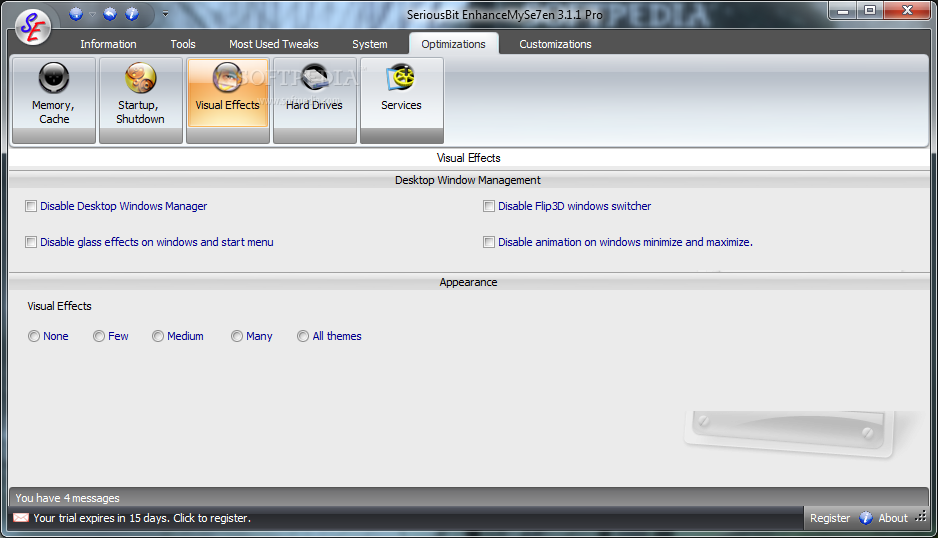Open Startup, Shutdown optimizations
This screenshot has width=938, height=538.
pyautogui.click(x=141, y=100)
